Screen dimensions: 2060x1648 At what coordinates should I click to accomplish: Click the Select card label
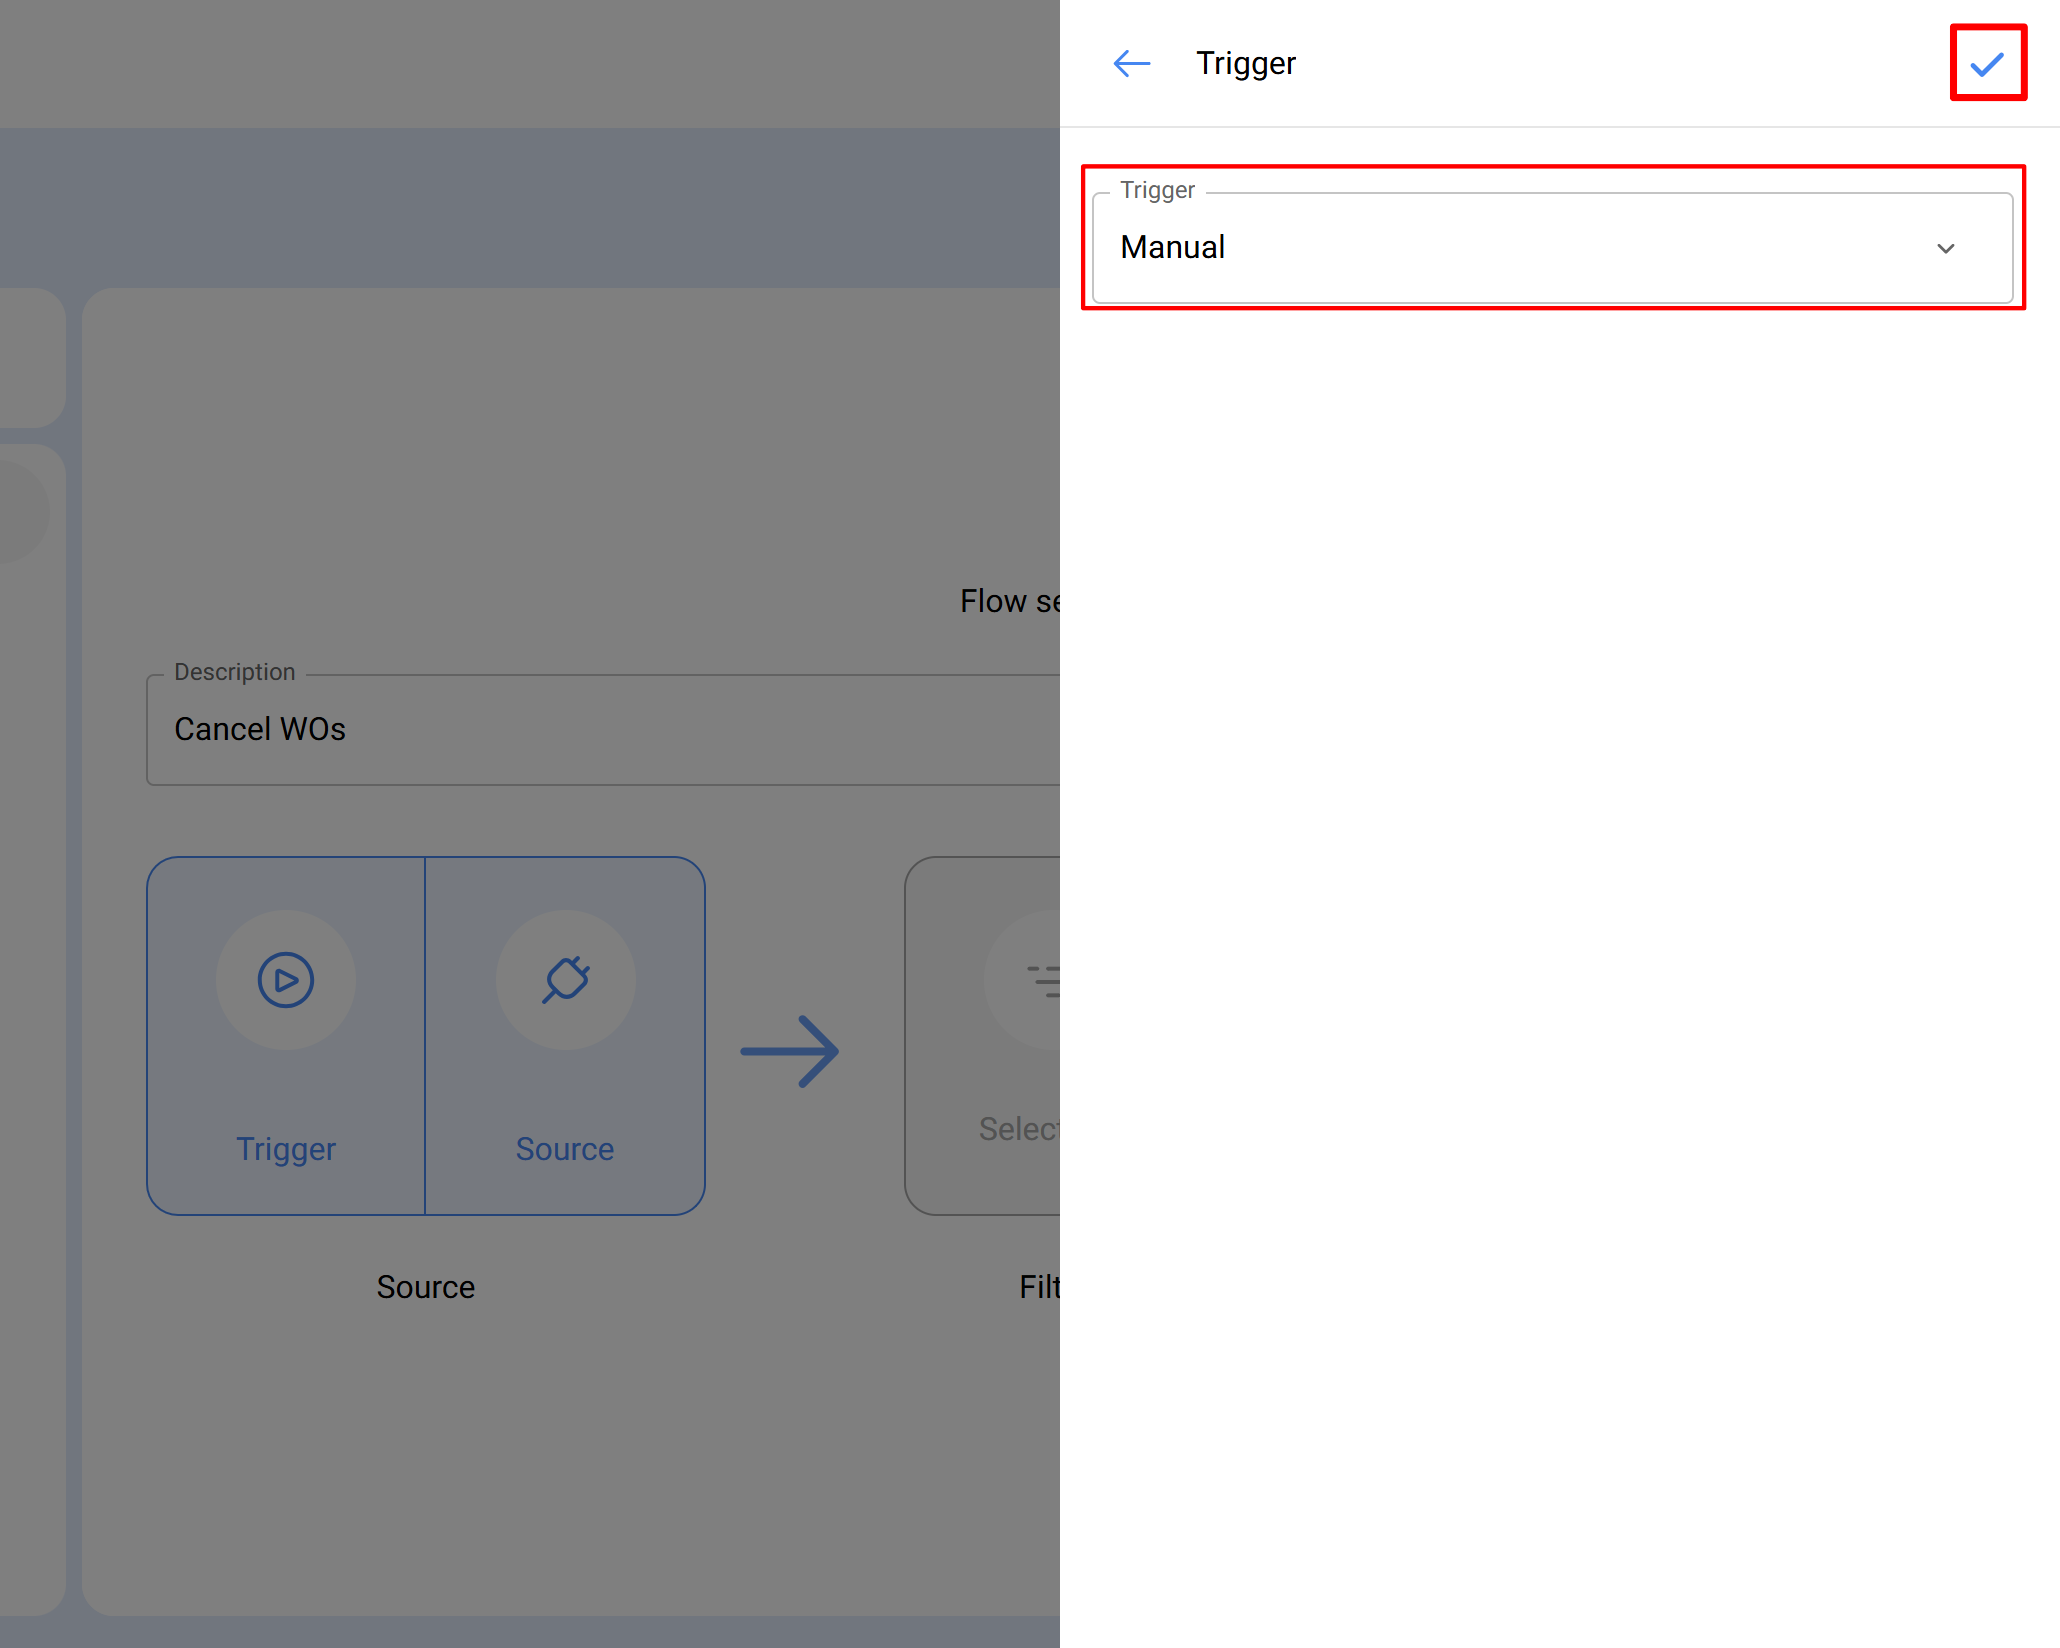point(1019,1129)
